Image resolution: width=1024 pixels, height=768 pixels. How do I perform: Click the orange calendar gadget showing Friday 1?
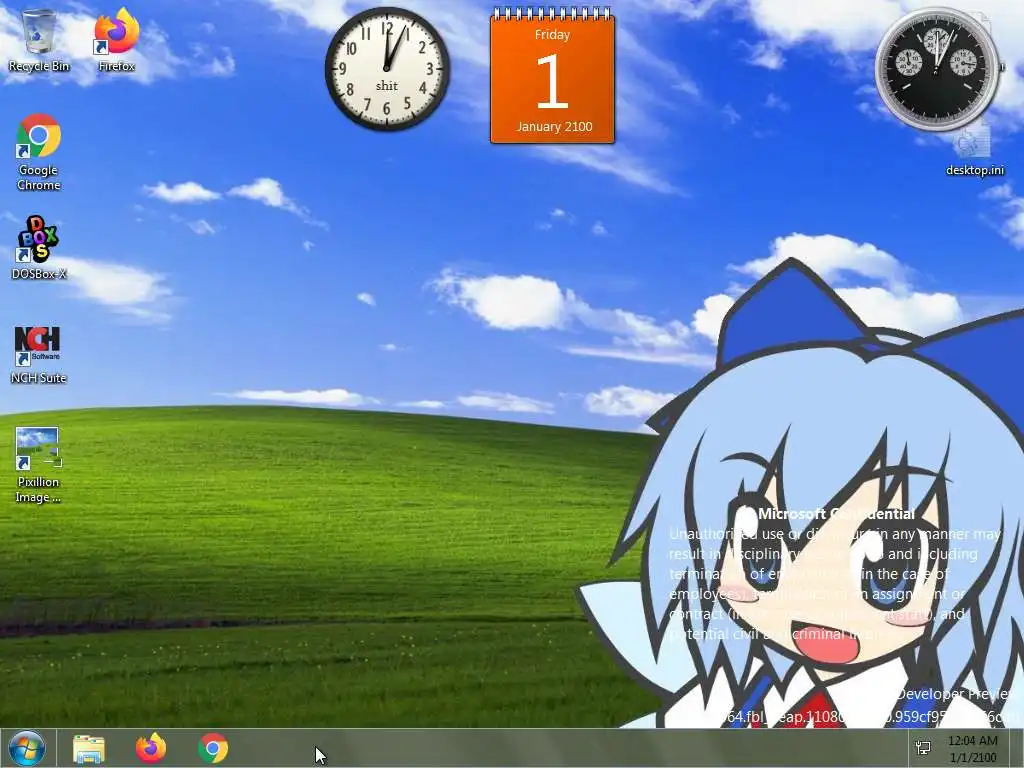[x=552, y=76]
